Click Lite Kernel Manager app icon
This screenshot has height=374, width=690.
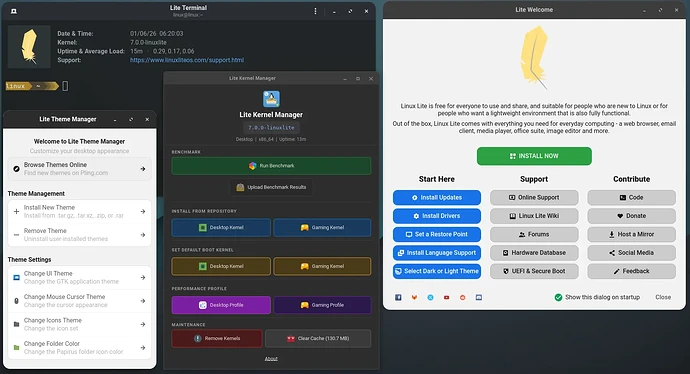click(271, 99)
